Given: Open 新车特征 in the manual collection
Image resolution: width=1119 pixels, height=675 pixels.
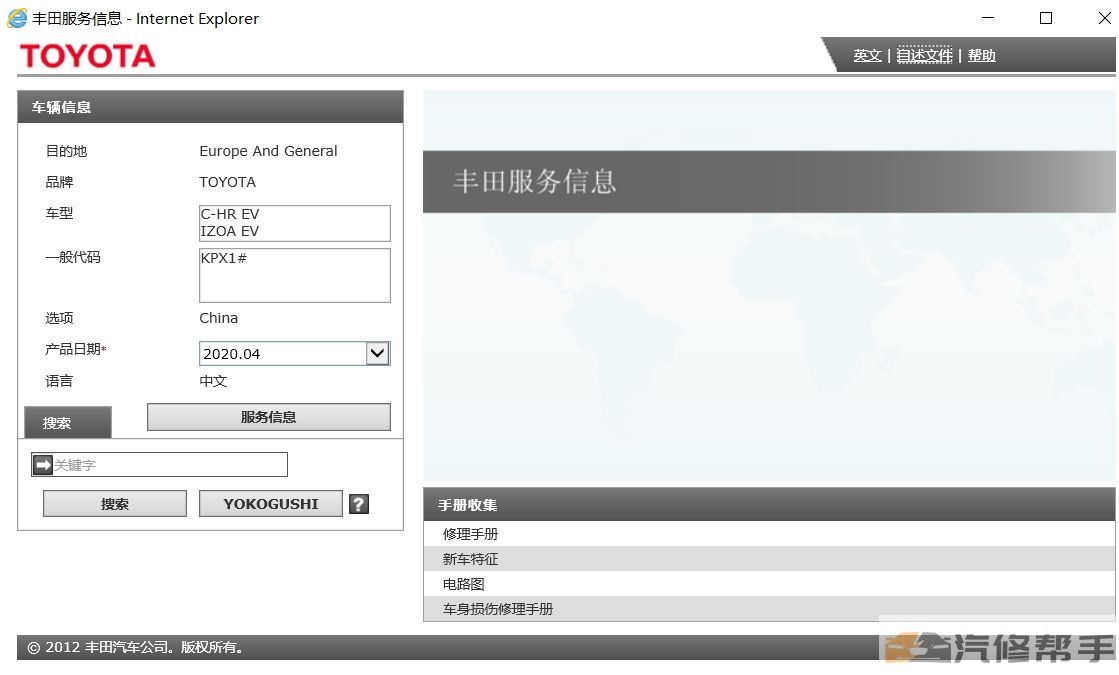Looking at the screenshot, I should [769, 559].
